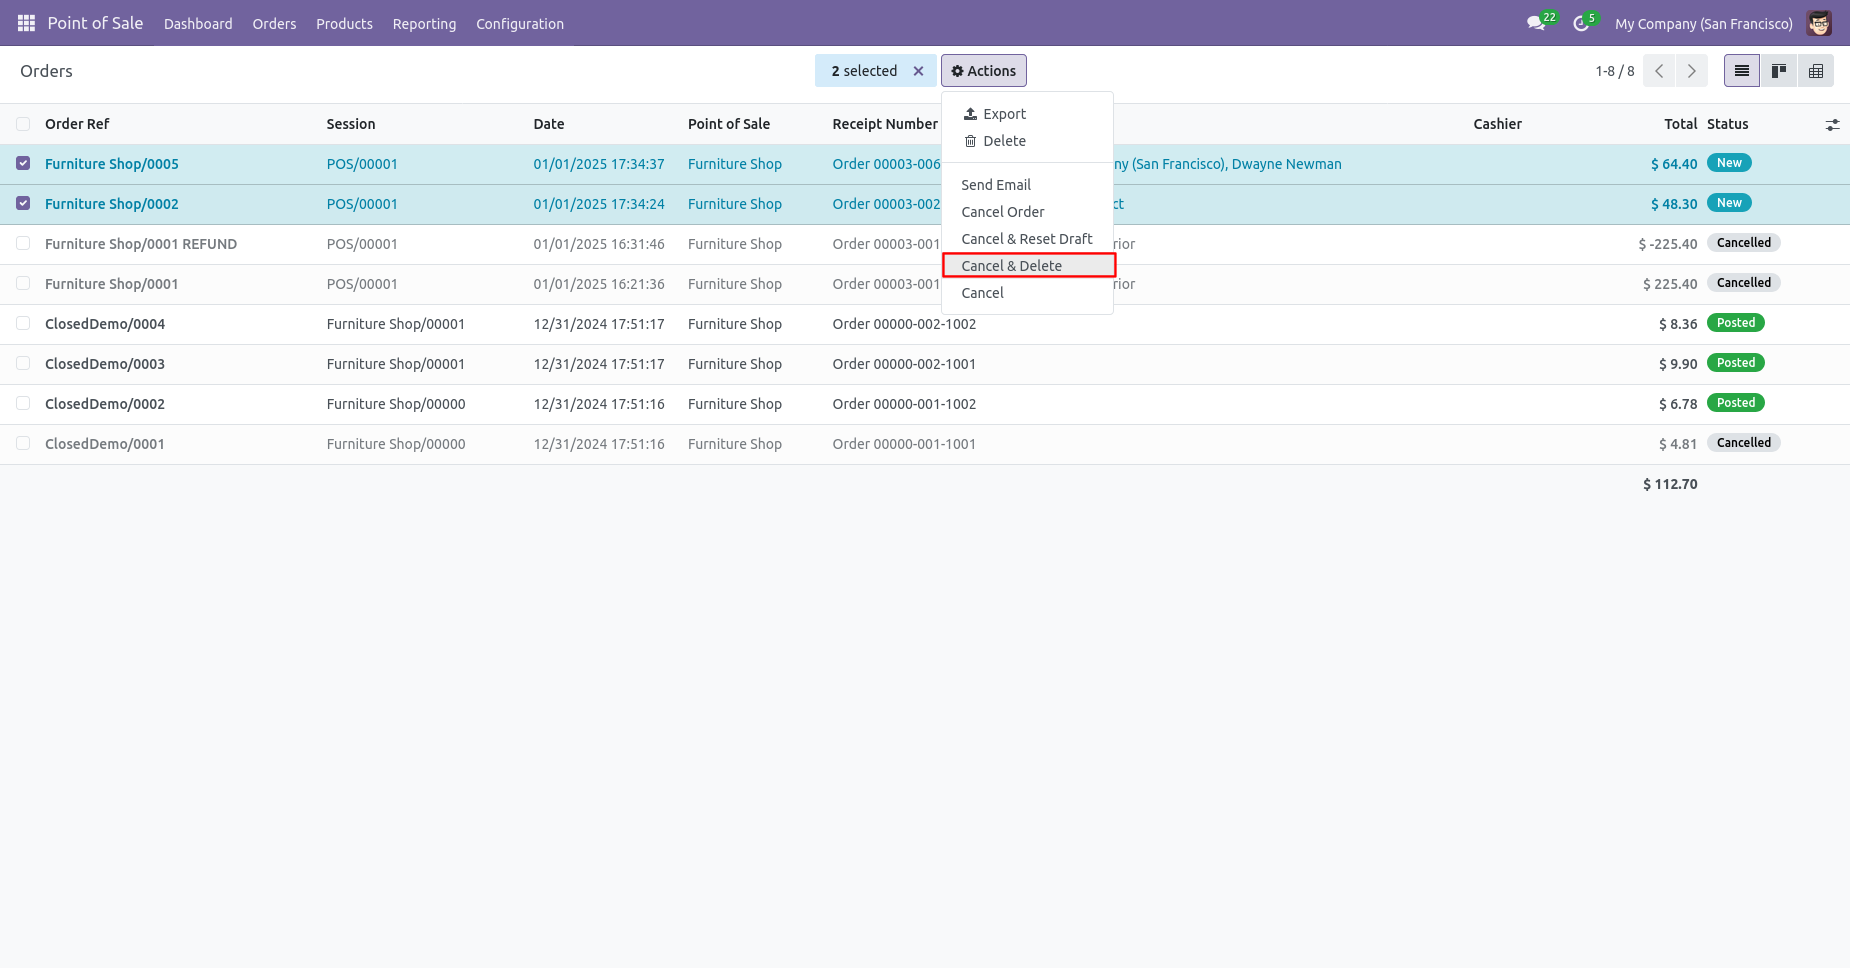
Task: Open the user avatar menu
Action: [1819, 23]
